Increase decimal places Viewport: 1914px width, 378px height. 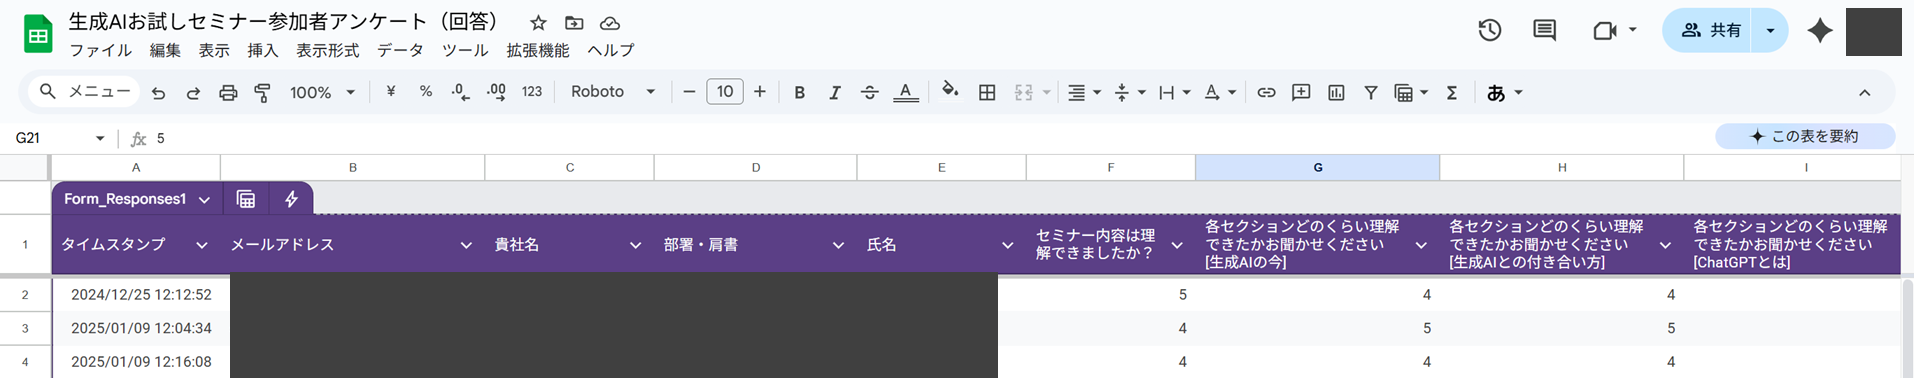[x=496, y=92]
